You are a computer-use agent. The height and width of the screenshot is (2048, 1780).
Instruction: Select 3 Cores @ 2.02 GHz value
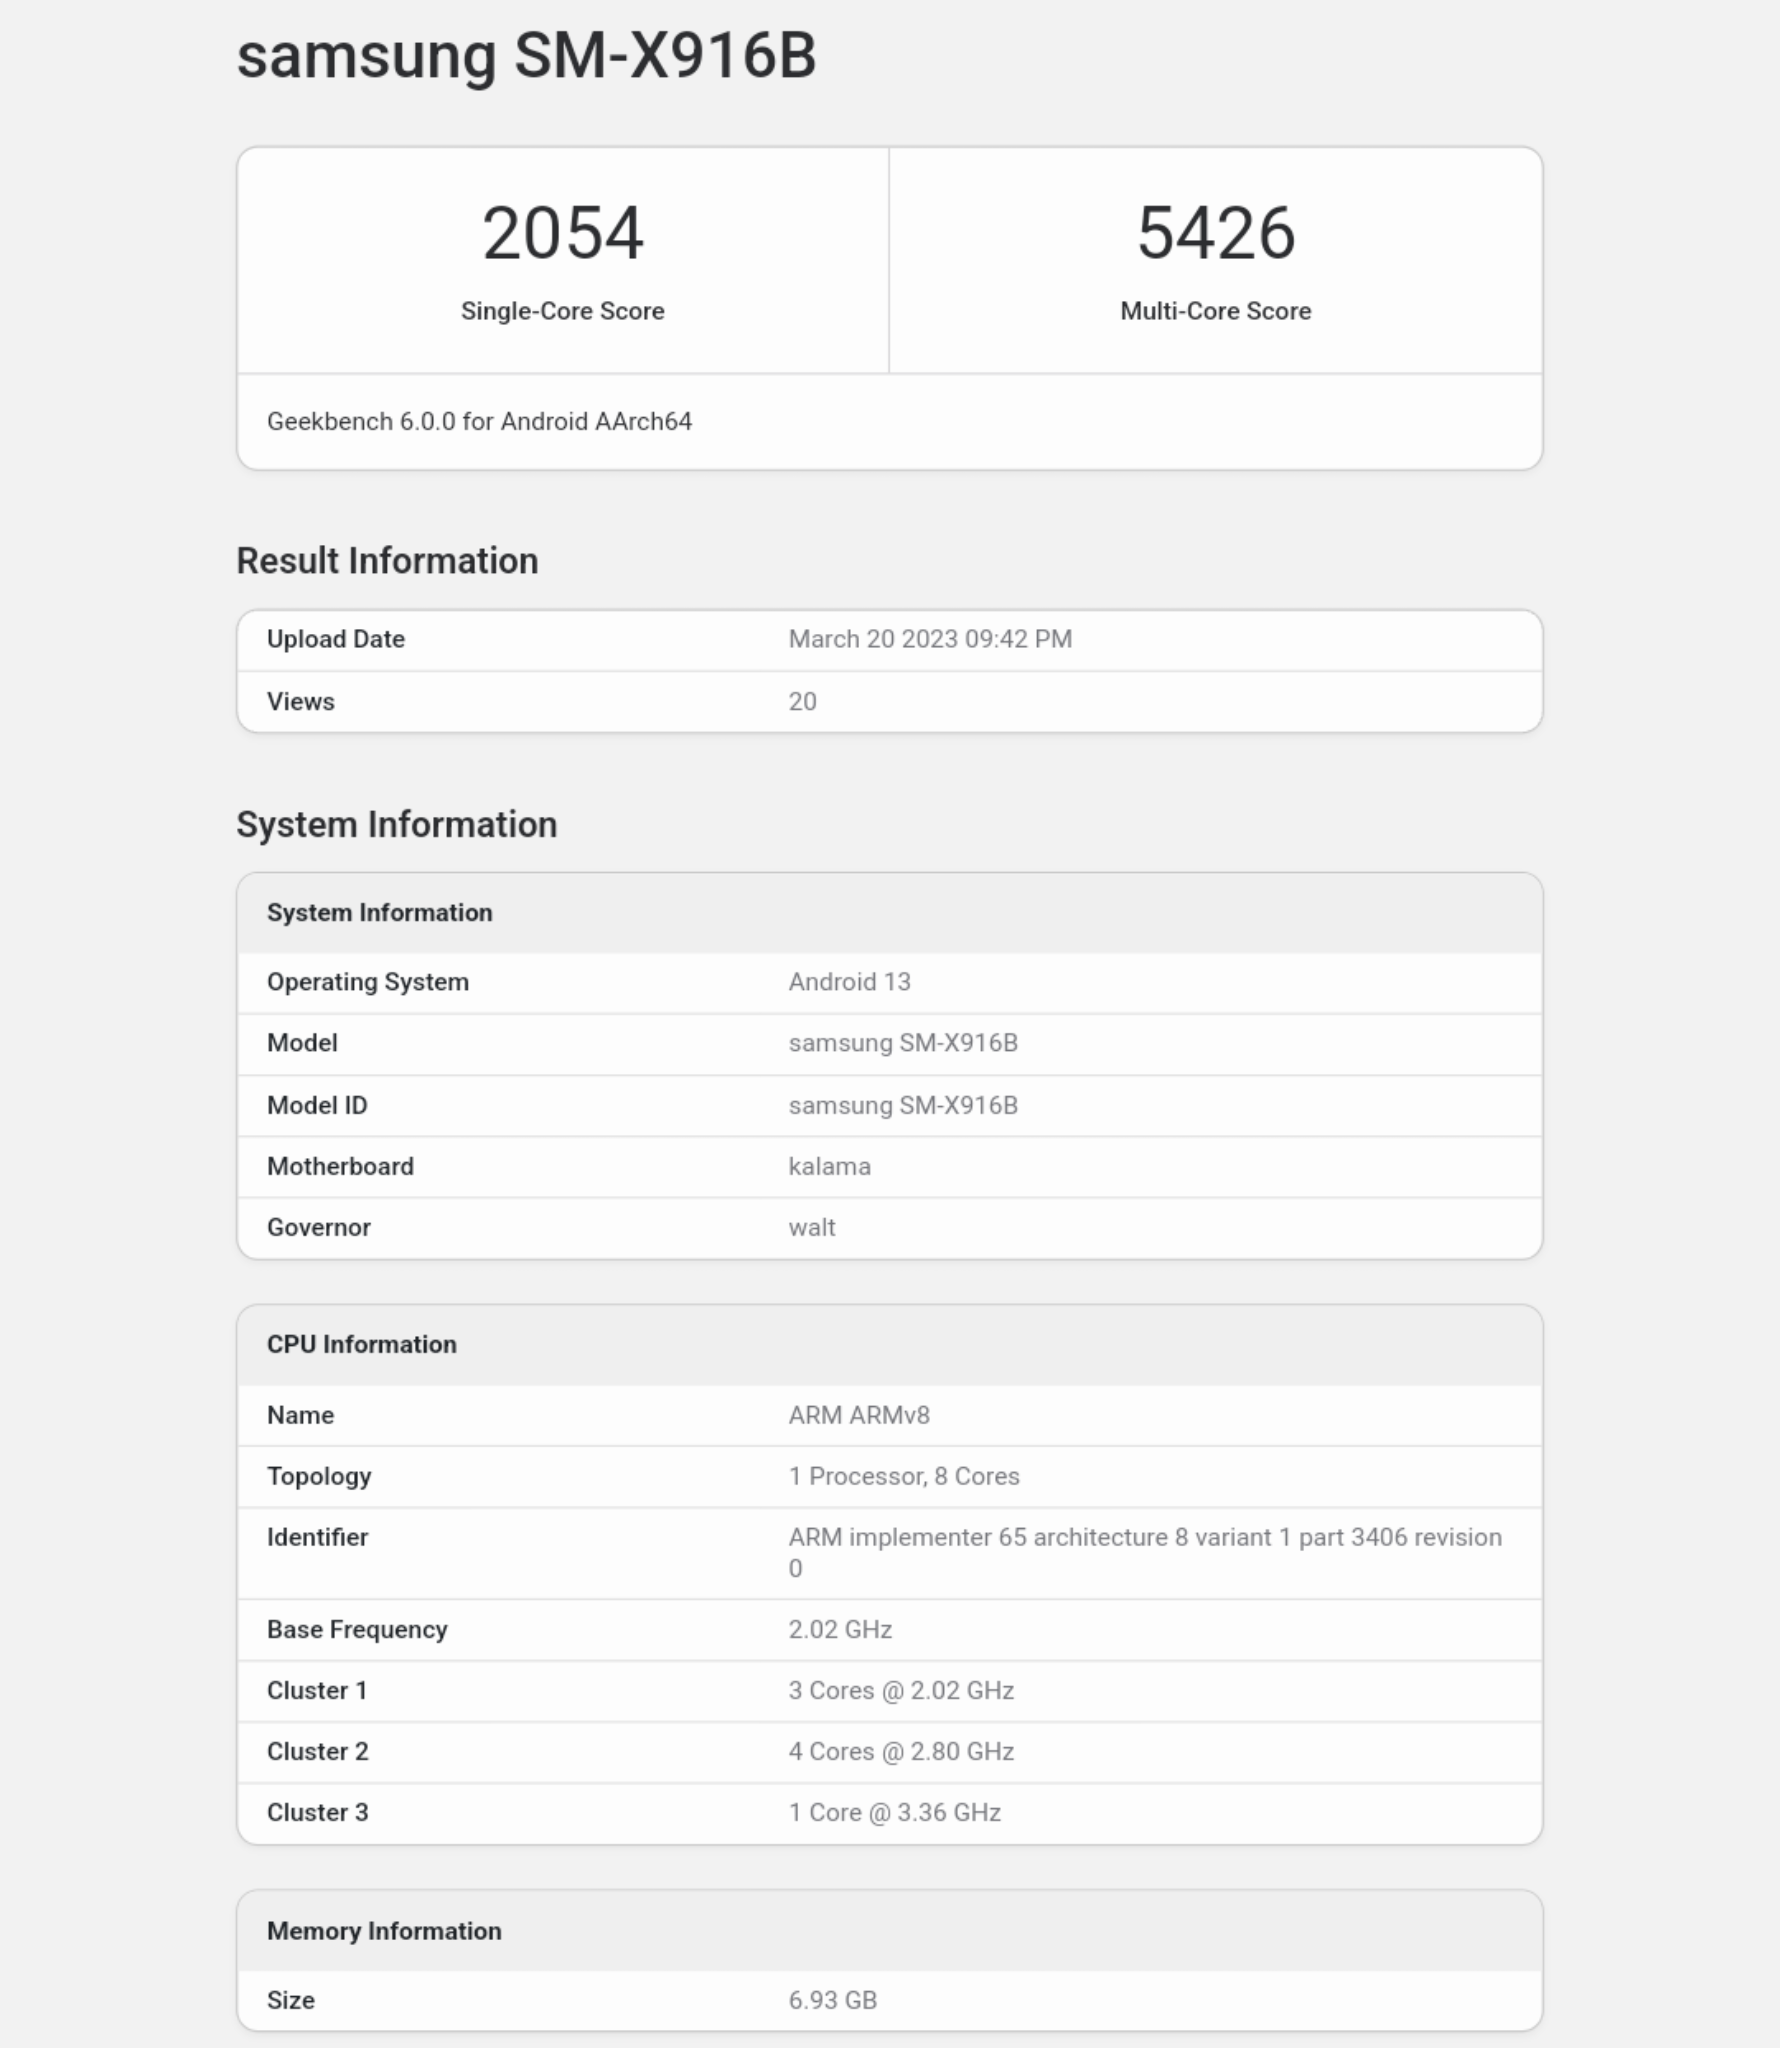901,1690
